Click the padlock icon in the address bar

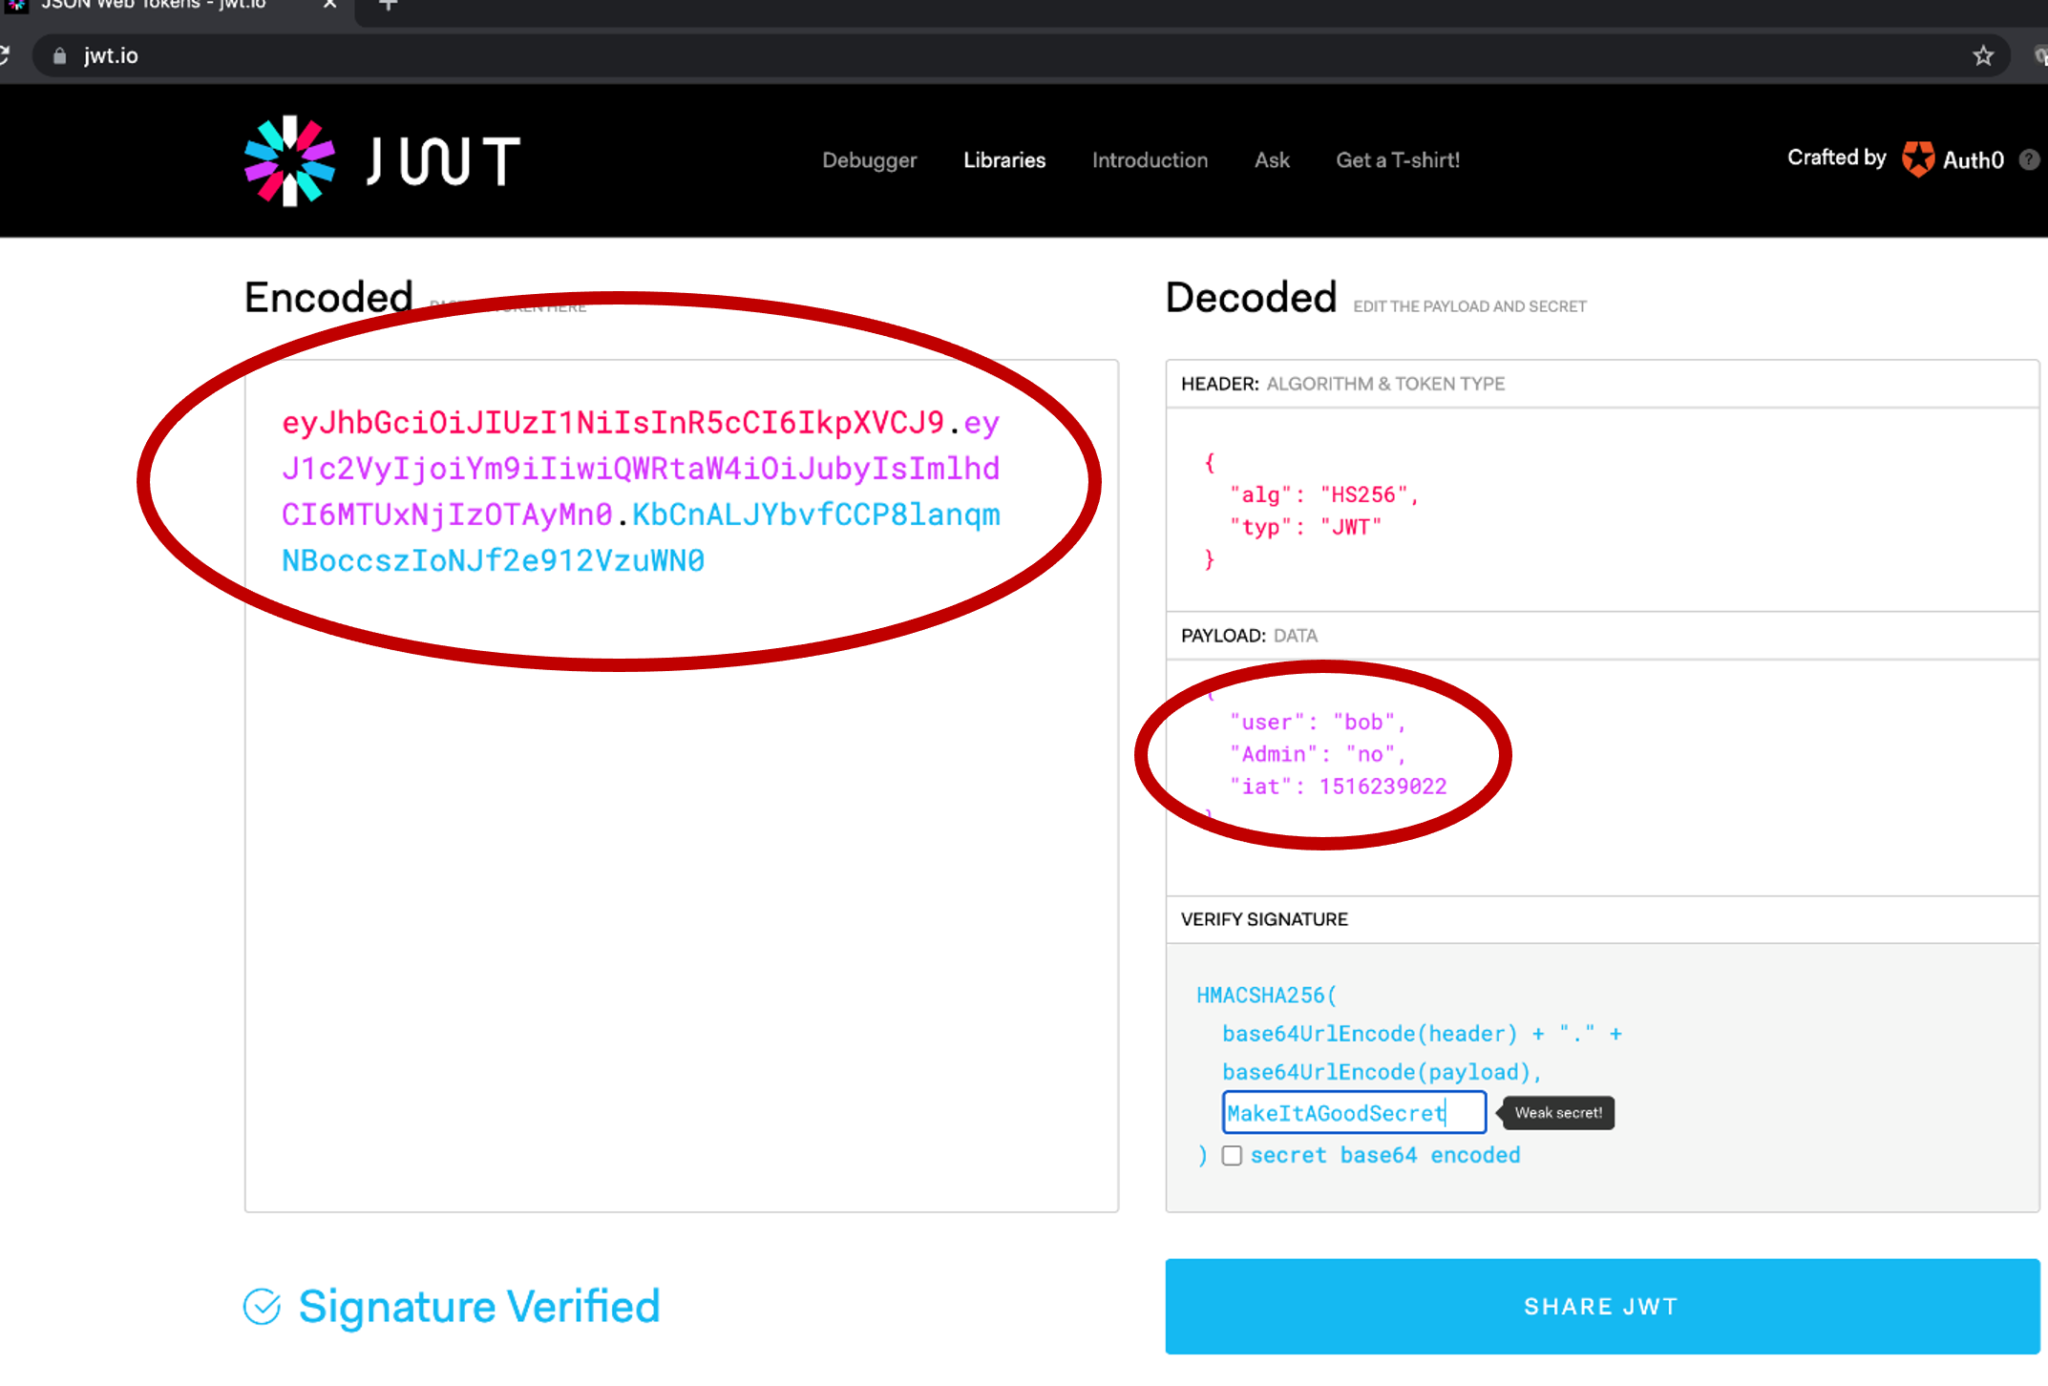[x=60, y=56]
